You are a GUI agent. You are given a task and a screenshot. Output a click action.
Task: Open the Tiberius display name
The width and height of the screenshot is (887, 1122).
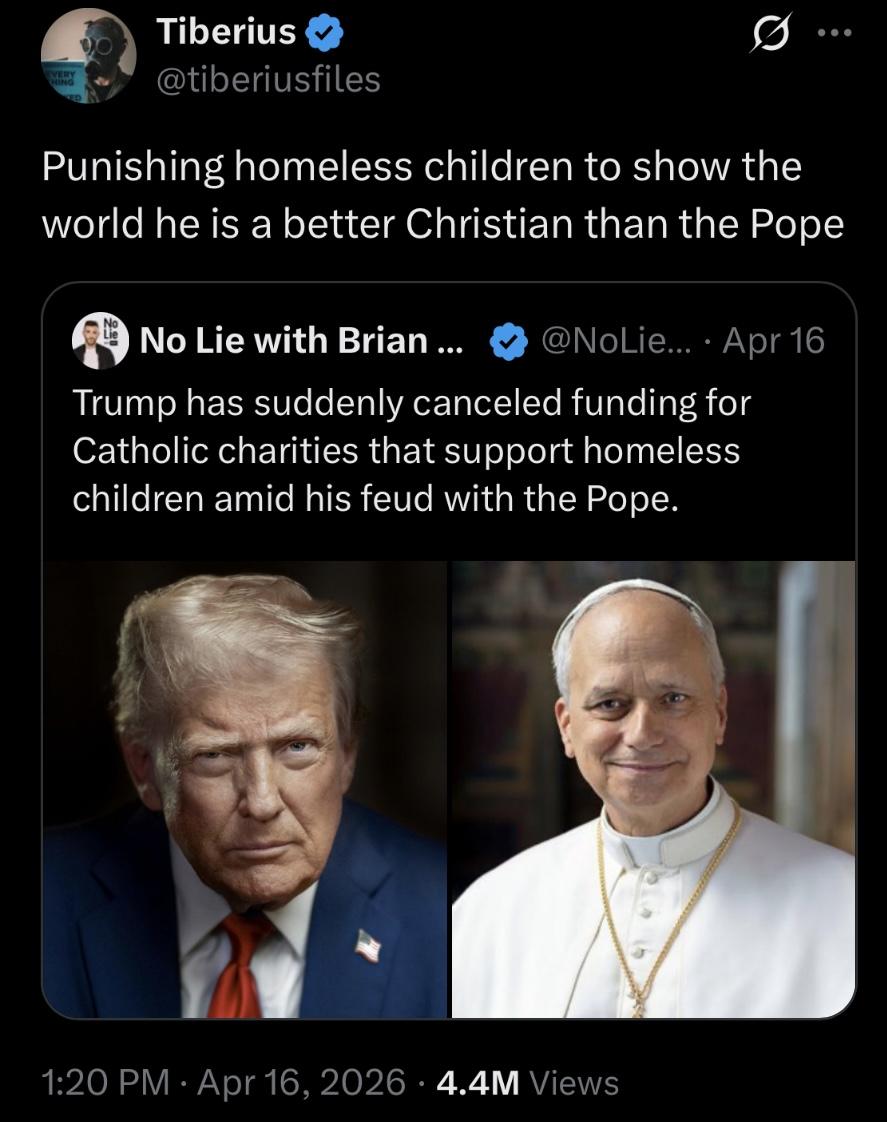pyautogui.click(x=226, y=31)
